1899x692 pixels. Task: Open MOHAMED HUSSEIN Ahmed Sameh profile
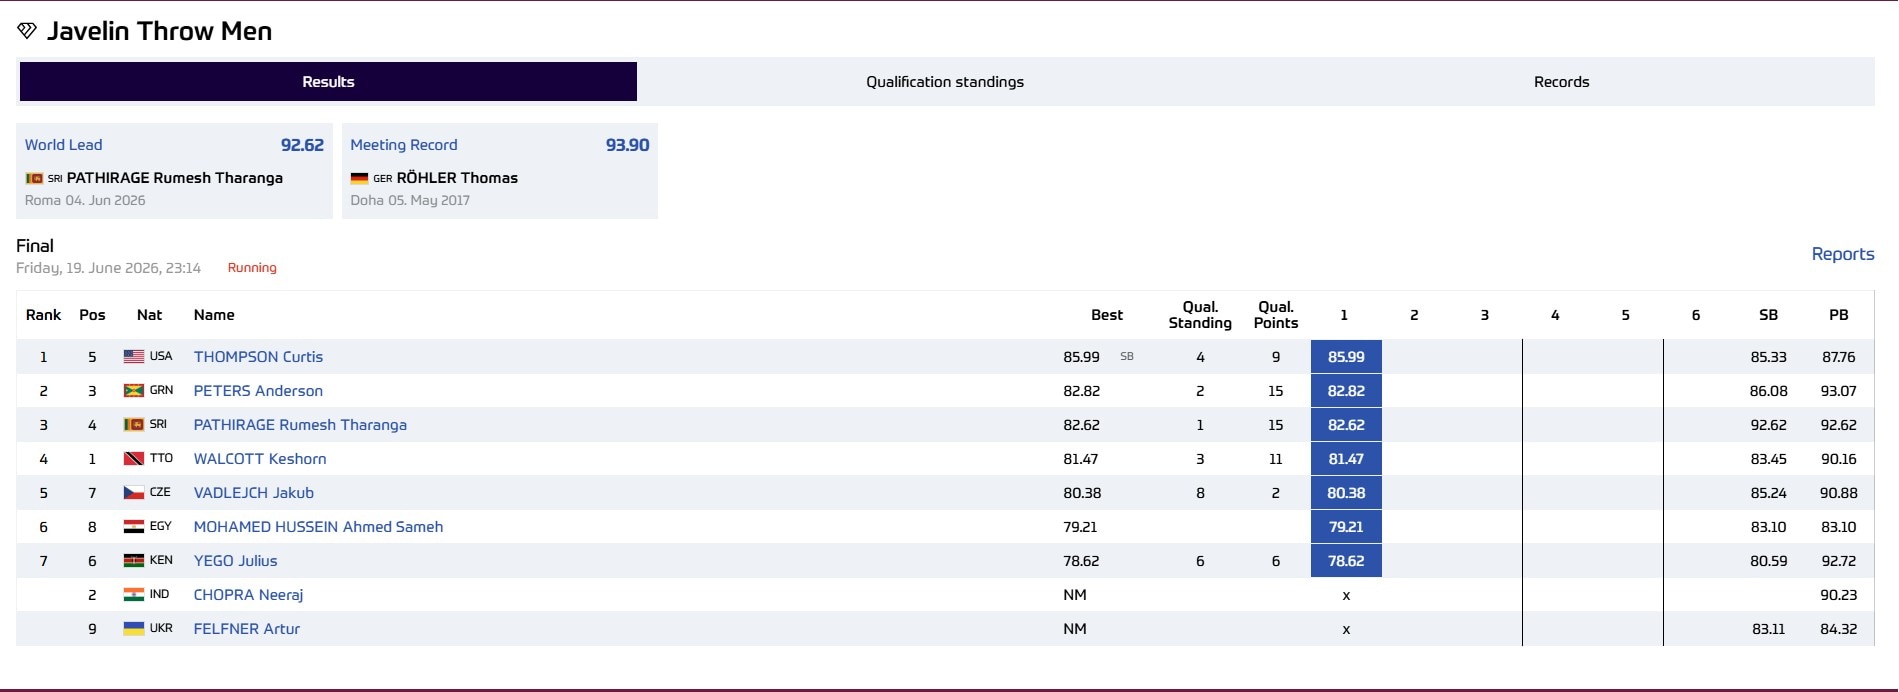pyautogui.click(x=318, y=526)
